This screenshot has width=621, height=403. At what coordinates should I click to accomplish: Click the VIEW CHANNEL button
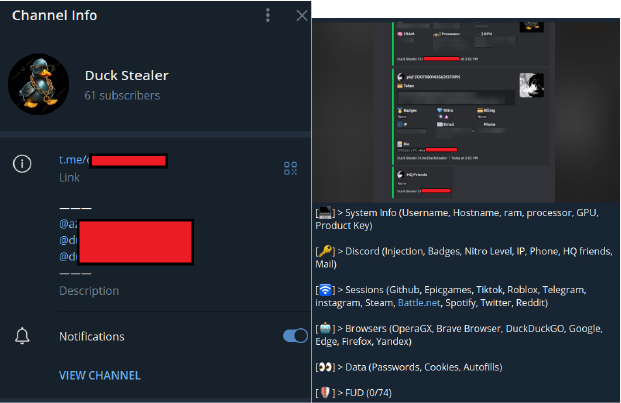pyautogui.click(x=100, y=375)
